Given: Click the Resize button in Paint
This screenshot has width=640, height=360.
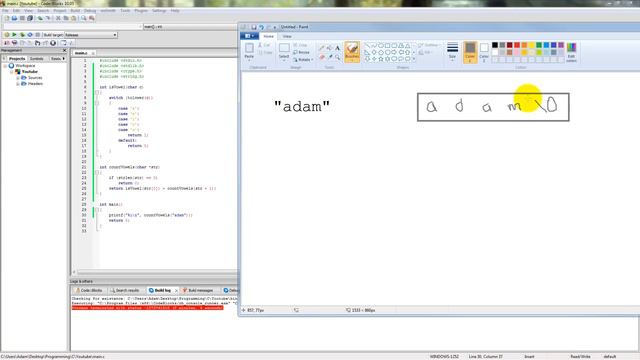Looking at the screenshot, I should point(302,53).
